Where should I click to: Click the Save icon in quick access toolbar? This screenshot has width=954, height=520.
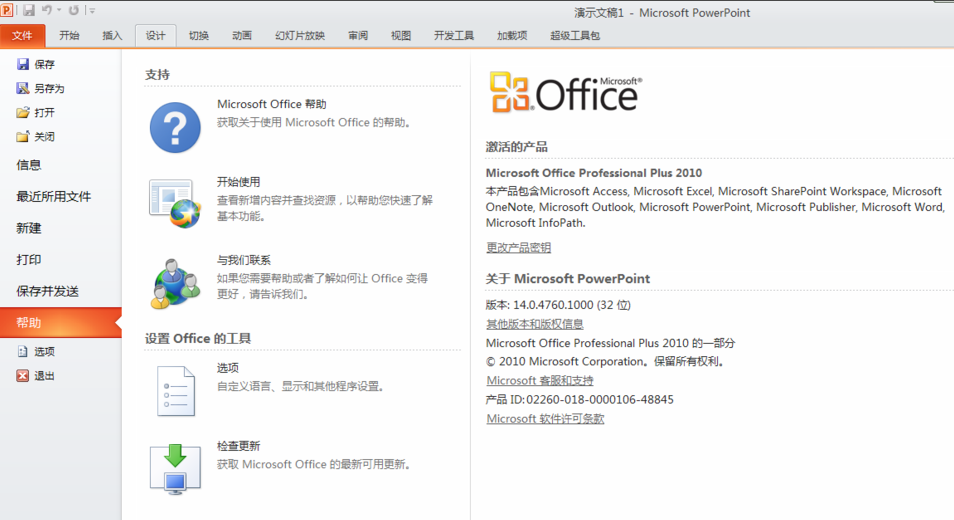pyautogui.click(x=29, y=10)
